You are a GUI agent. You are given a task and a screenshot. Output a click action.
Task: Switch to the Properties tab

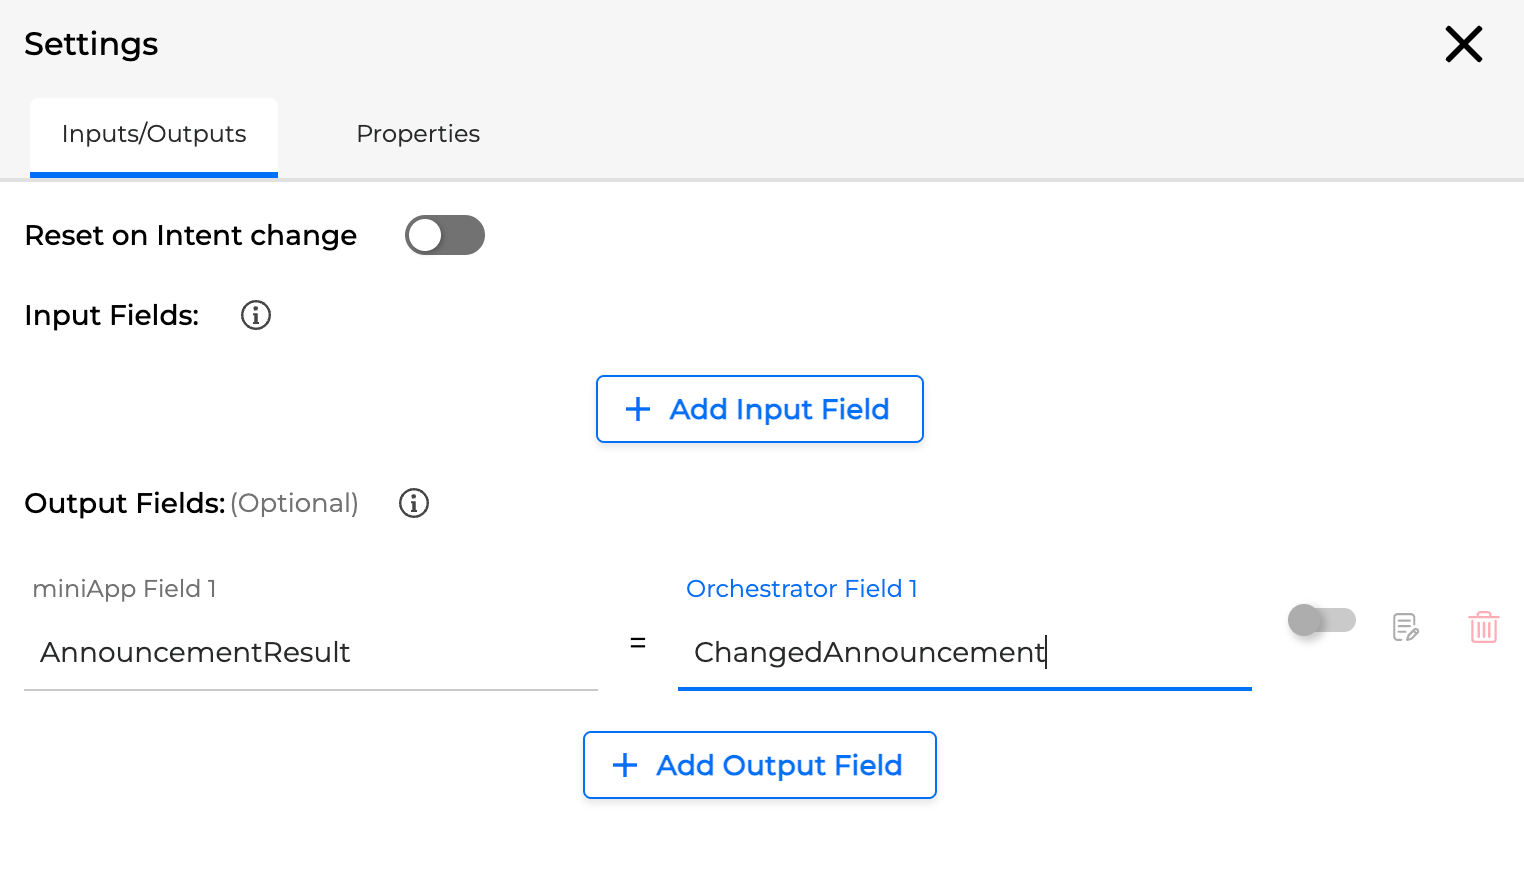pyautogui.click(x=418, y=133)
